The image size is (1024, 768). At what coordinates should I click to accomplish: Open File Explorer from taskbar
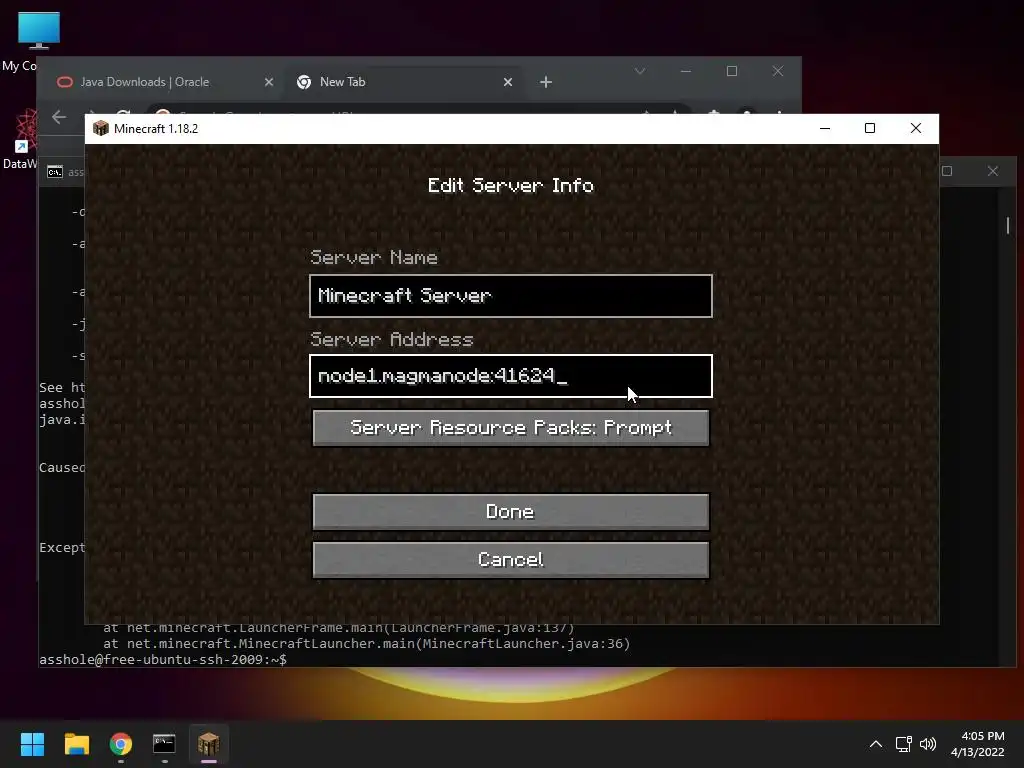(x=76, y=744)
